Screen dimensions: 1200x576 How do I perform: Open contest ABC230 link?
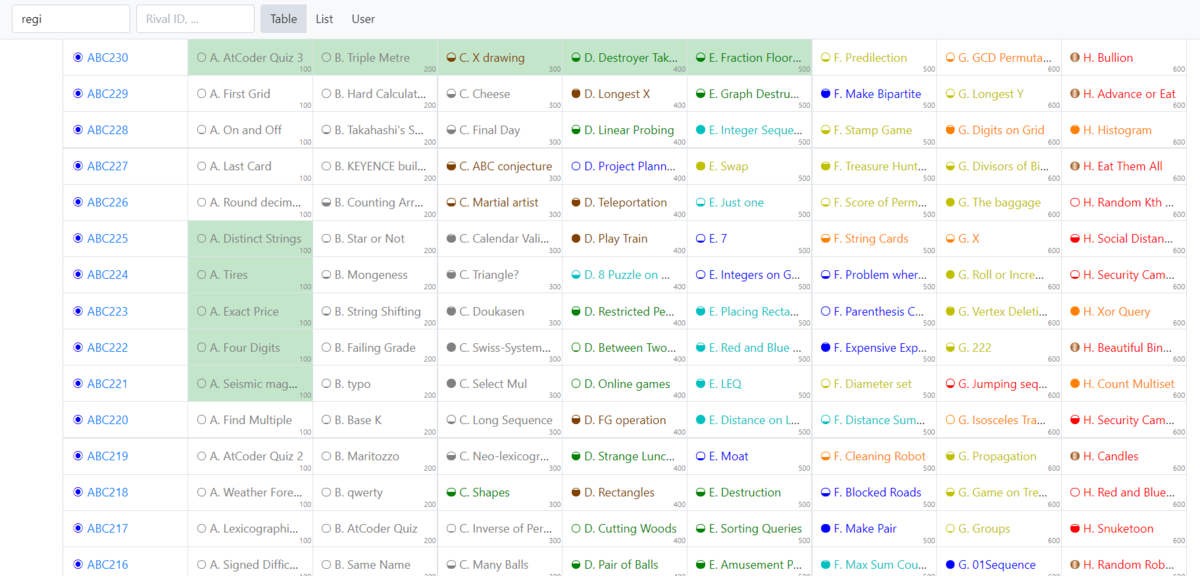point(107,58)
